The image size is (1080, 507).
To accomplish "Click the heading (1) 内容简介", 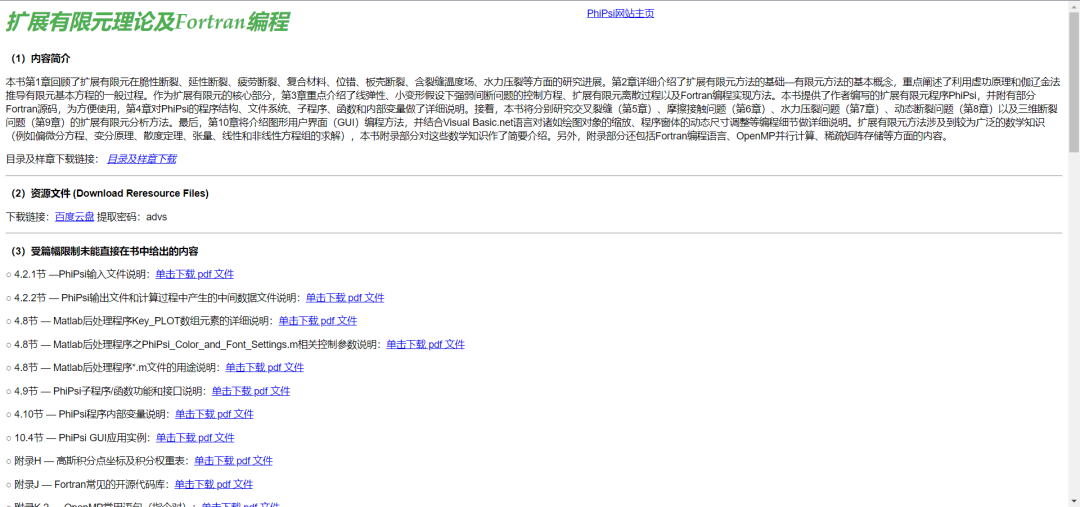I will coord(41,59).
